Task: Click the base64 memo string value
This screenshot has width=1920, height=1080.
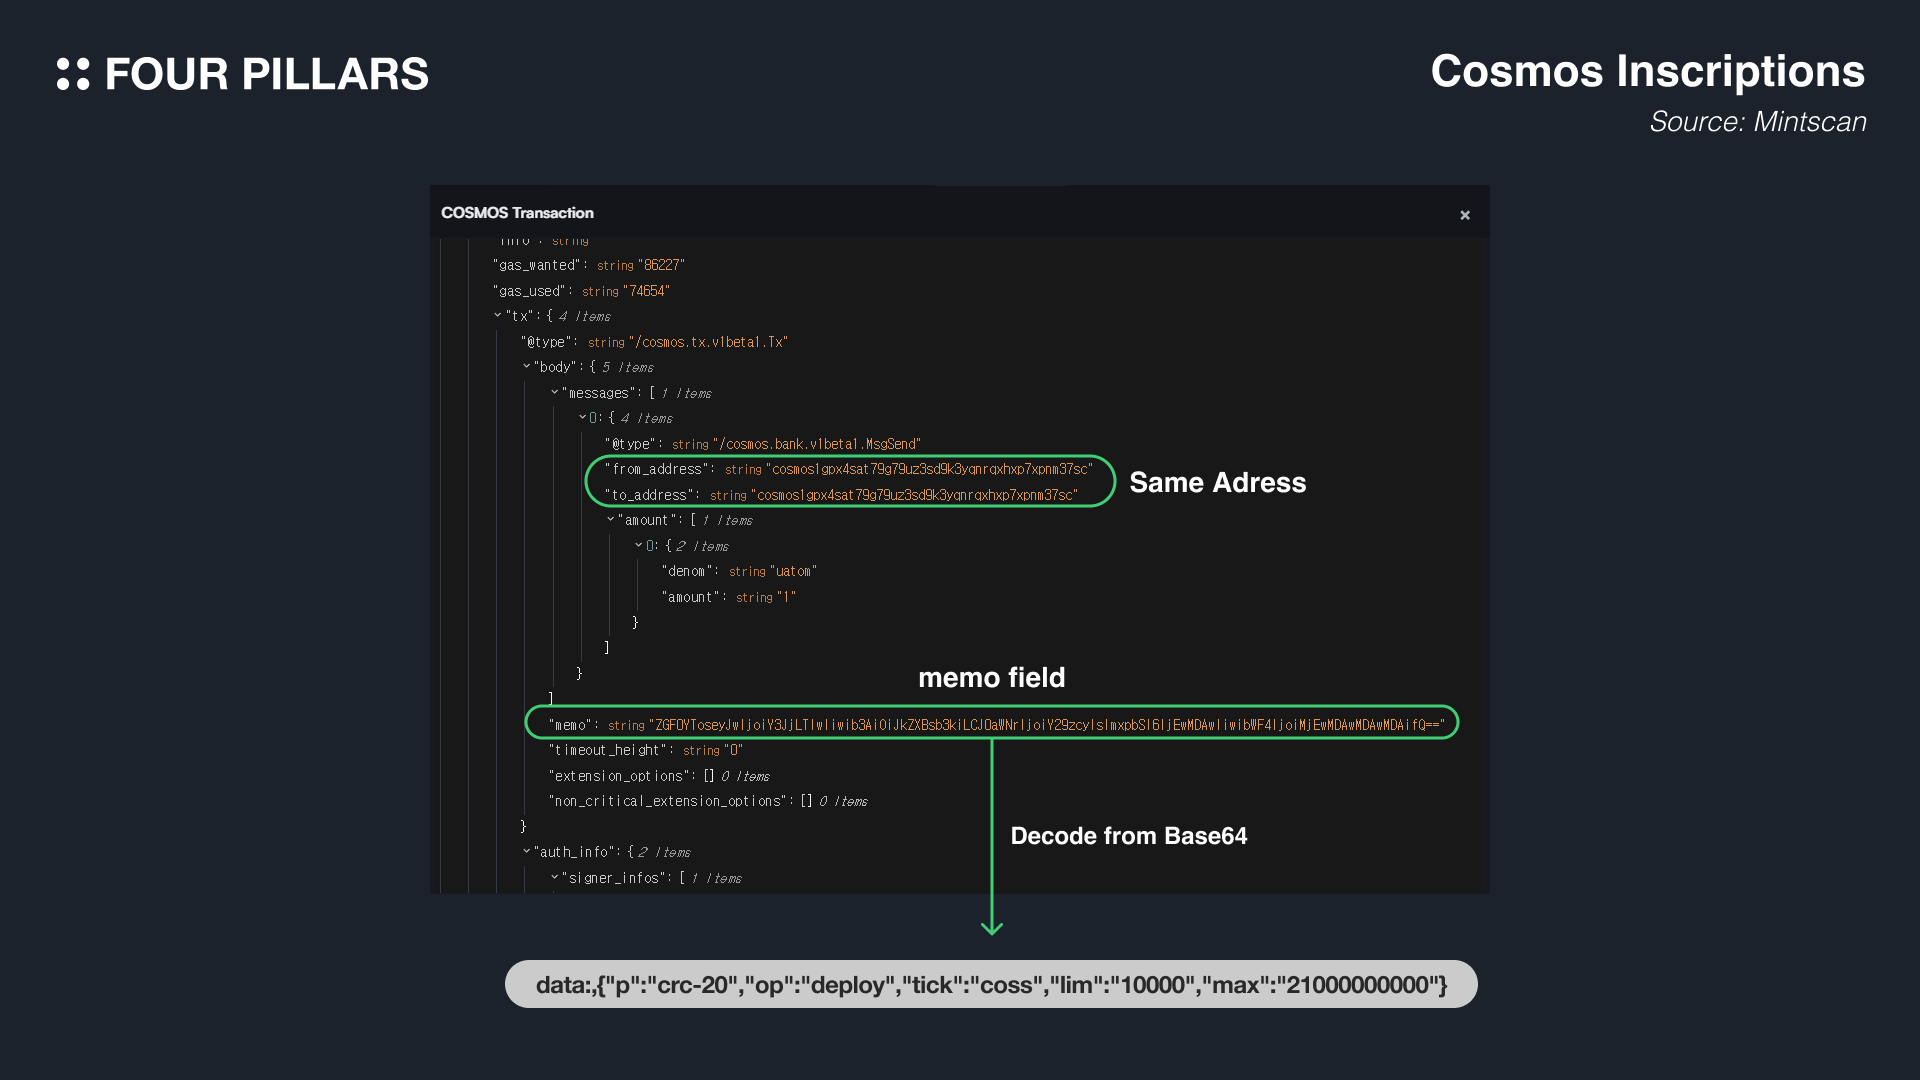Action: [1046, 725]
